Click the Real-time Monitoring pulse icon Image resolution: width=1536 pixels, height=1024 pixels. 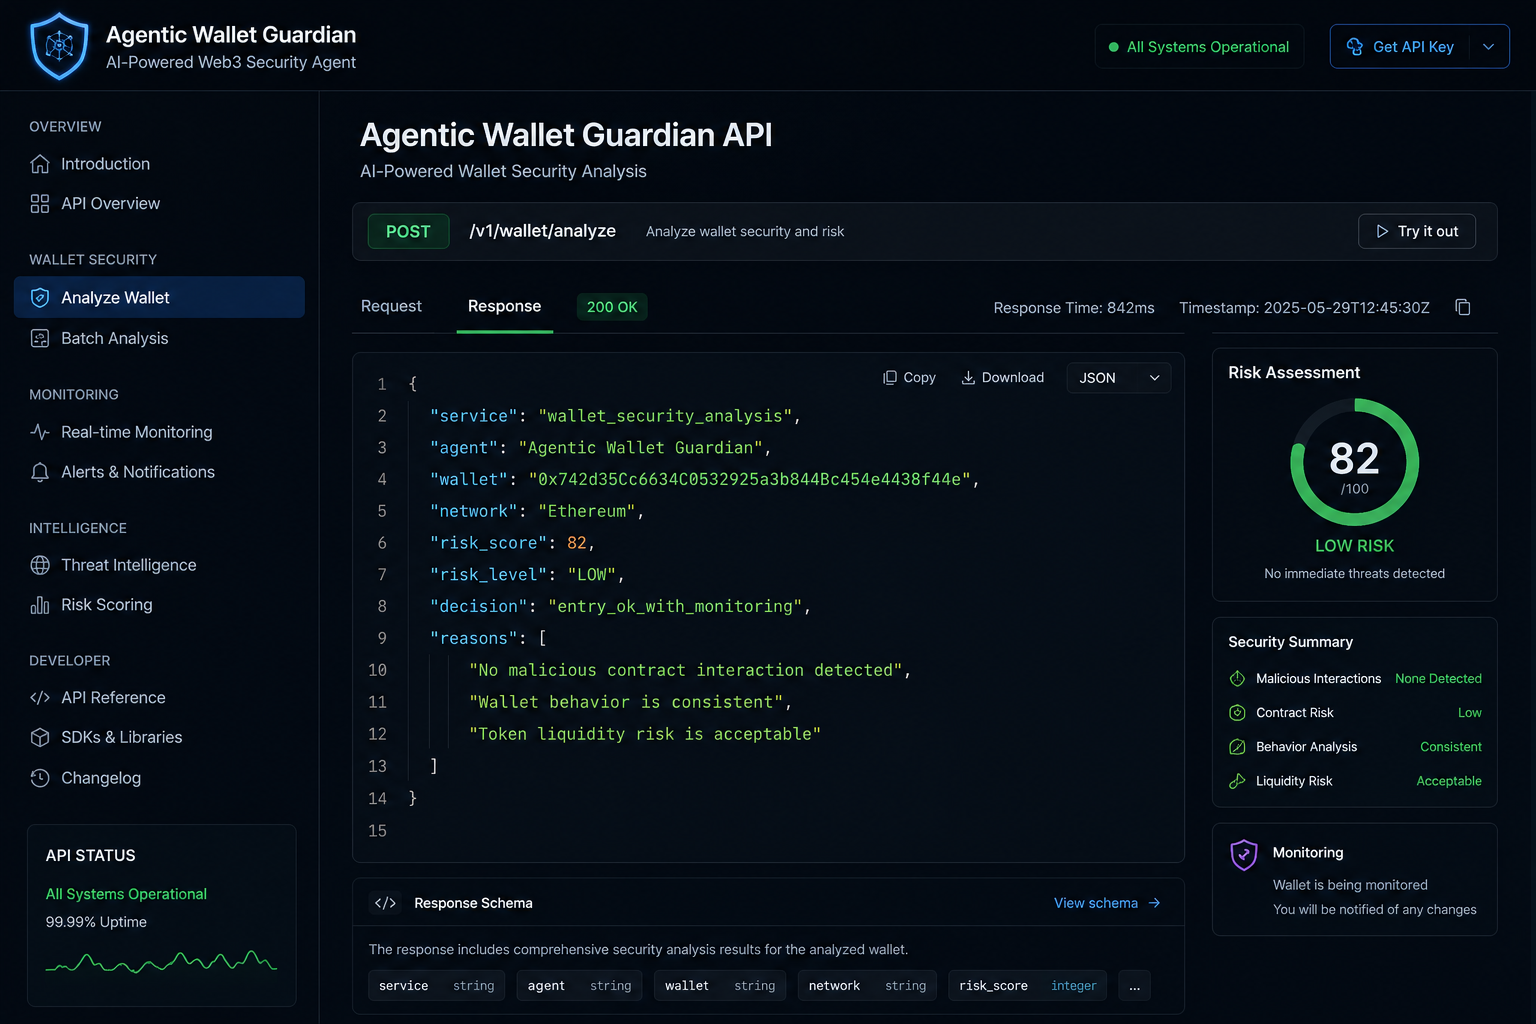(40, 432)
